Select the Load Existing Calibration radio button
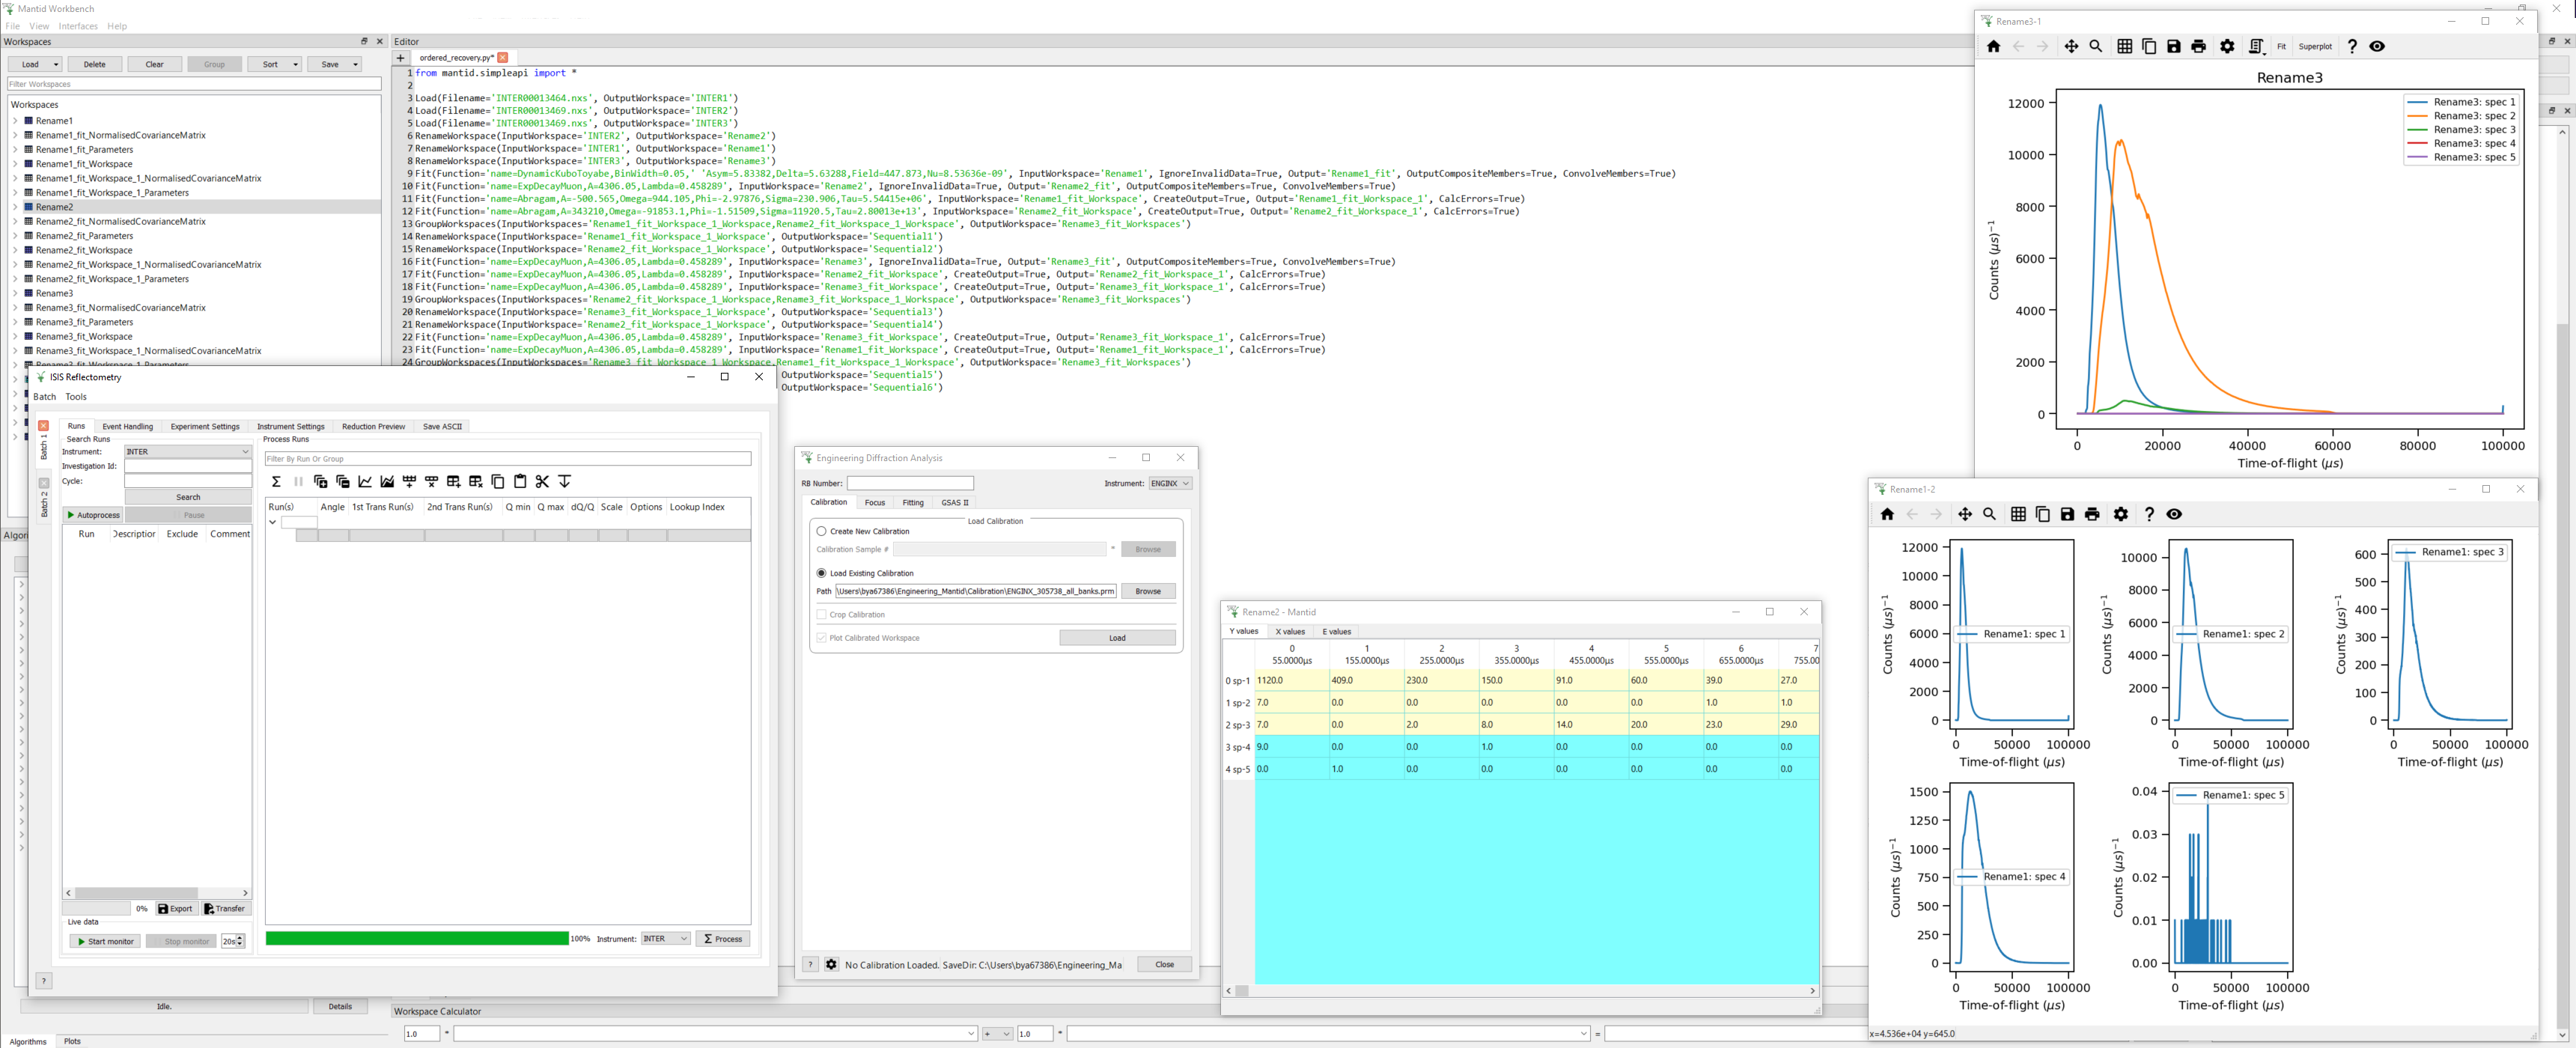Screen dimensions: 2576x1048 pyautogui.click(x=822, y=573)
